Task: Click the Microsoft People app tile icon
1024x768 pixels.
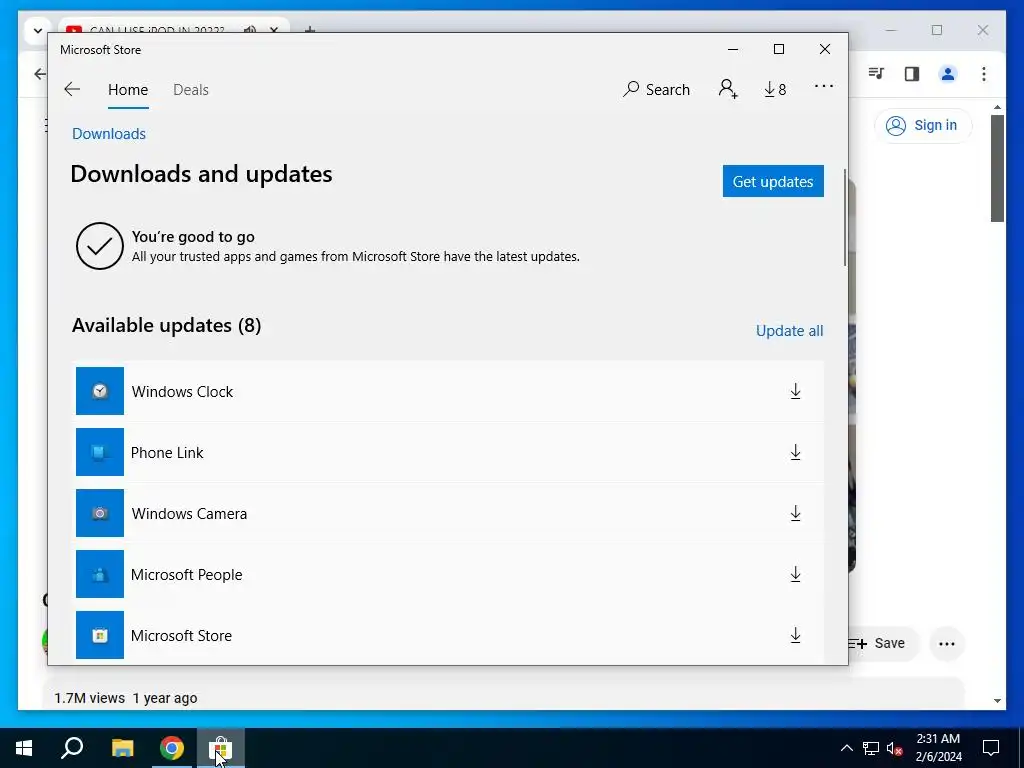Action: tap(100, 574)
